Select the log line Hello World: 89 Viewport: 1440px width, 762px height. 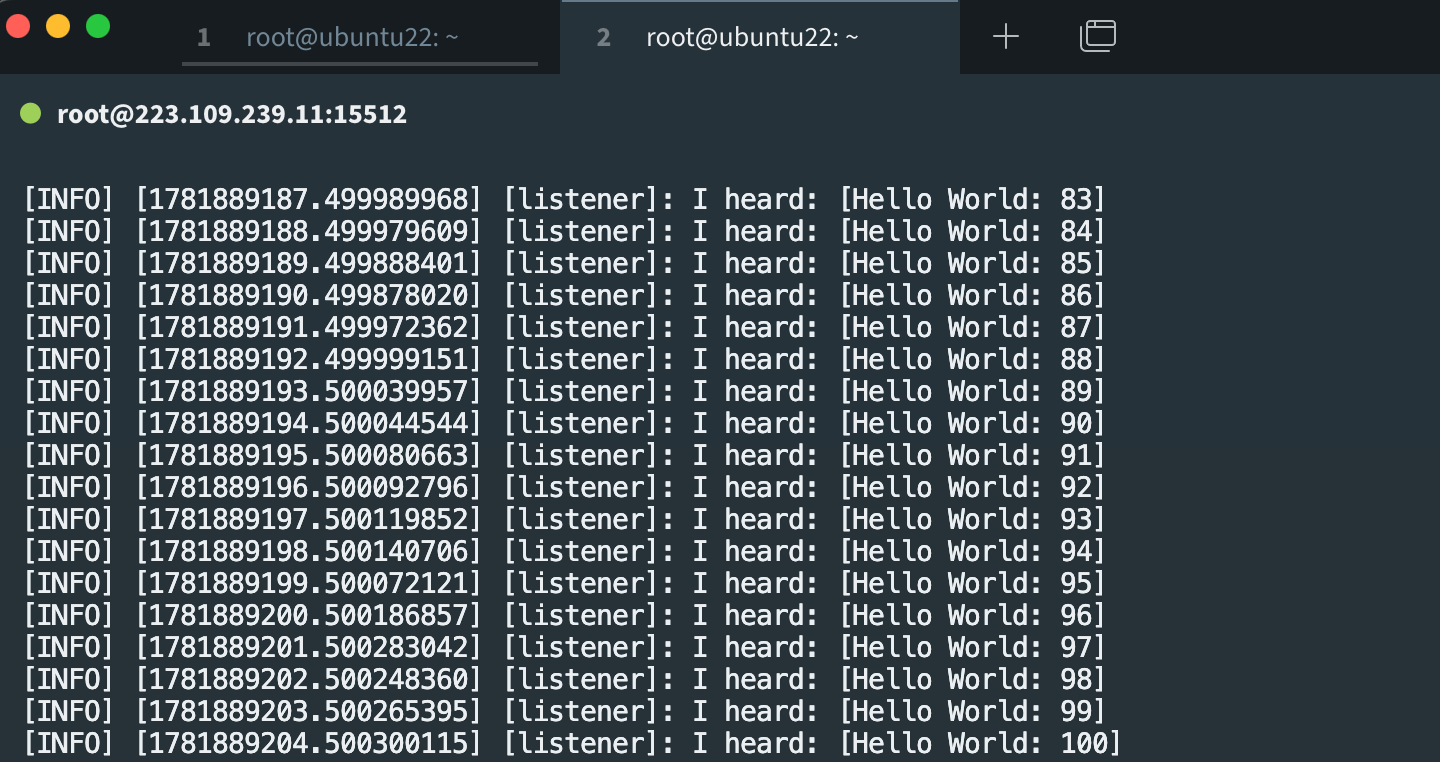(564, 391)
